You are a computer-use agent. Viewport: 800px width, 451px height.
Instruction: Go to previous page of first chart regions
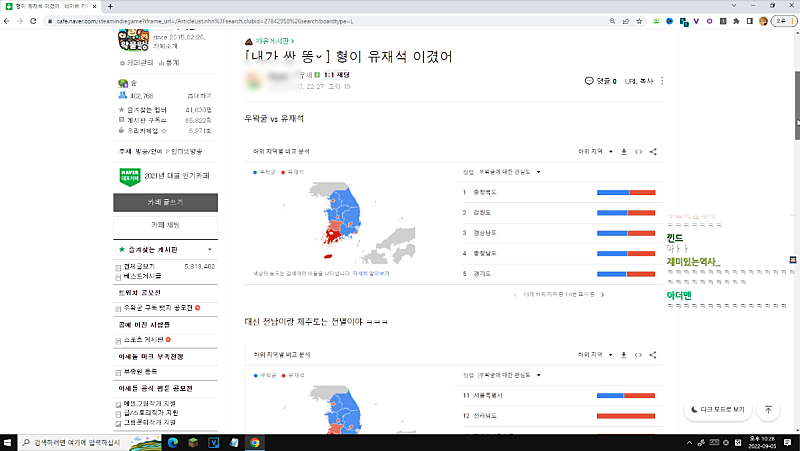point(515,294)
